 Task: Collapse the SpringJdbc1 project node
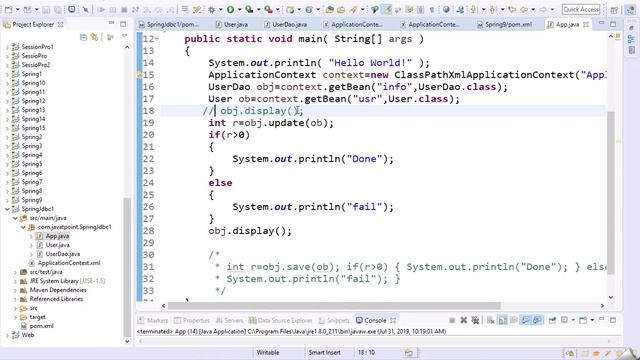(7, 209)
